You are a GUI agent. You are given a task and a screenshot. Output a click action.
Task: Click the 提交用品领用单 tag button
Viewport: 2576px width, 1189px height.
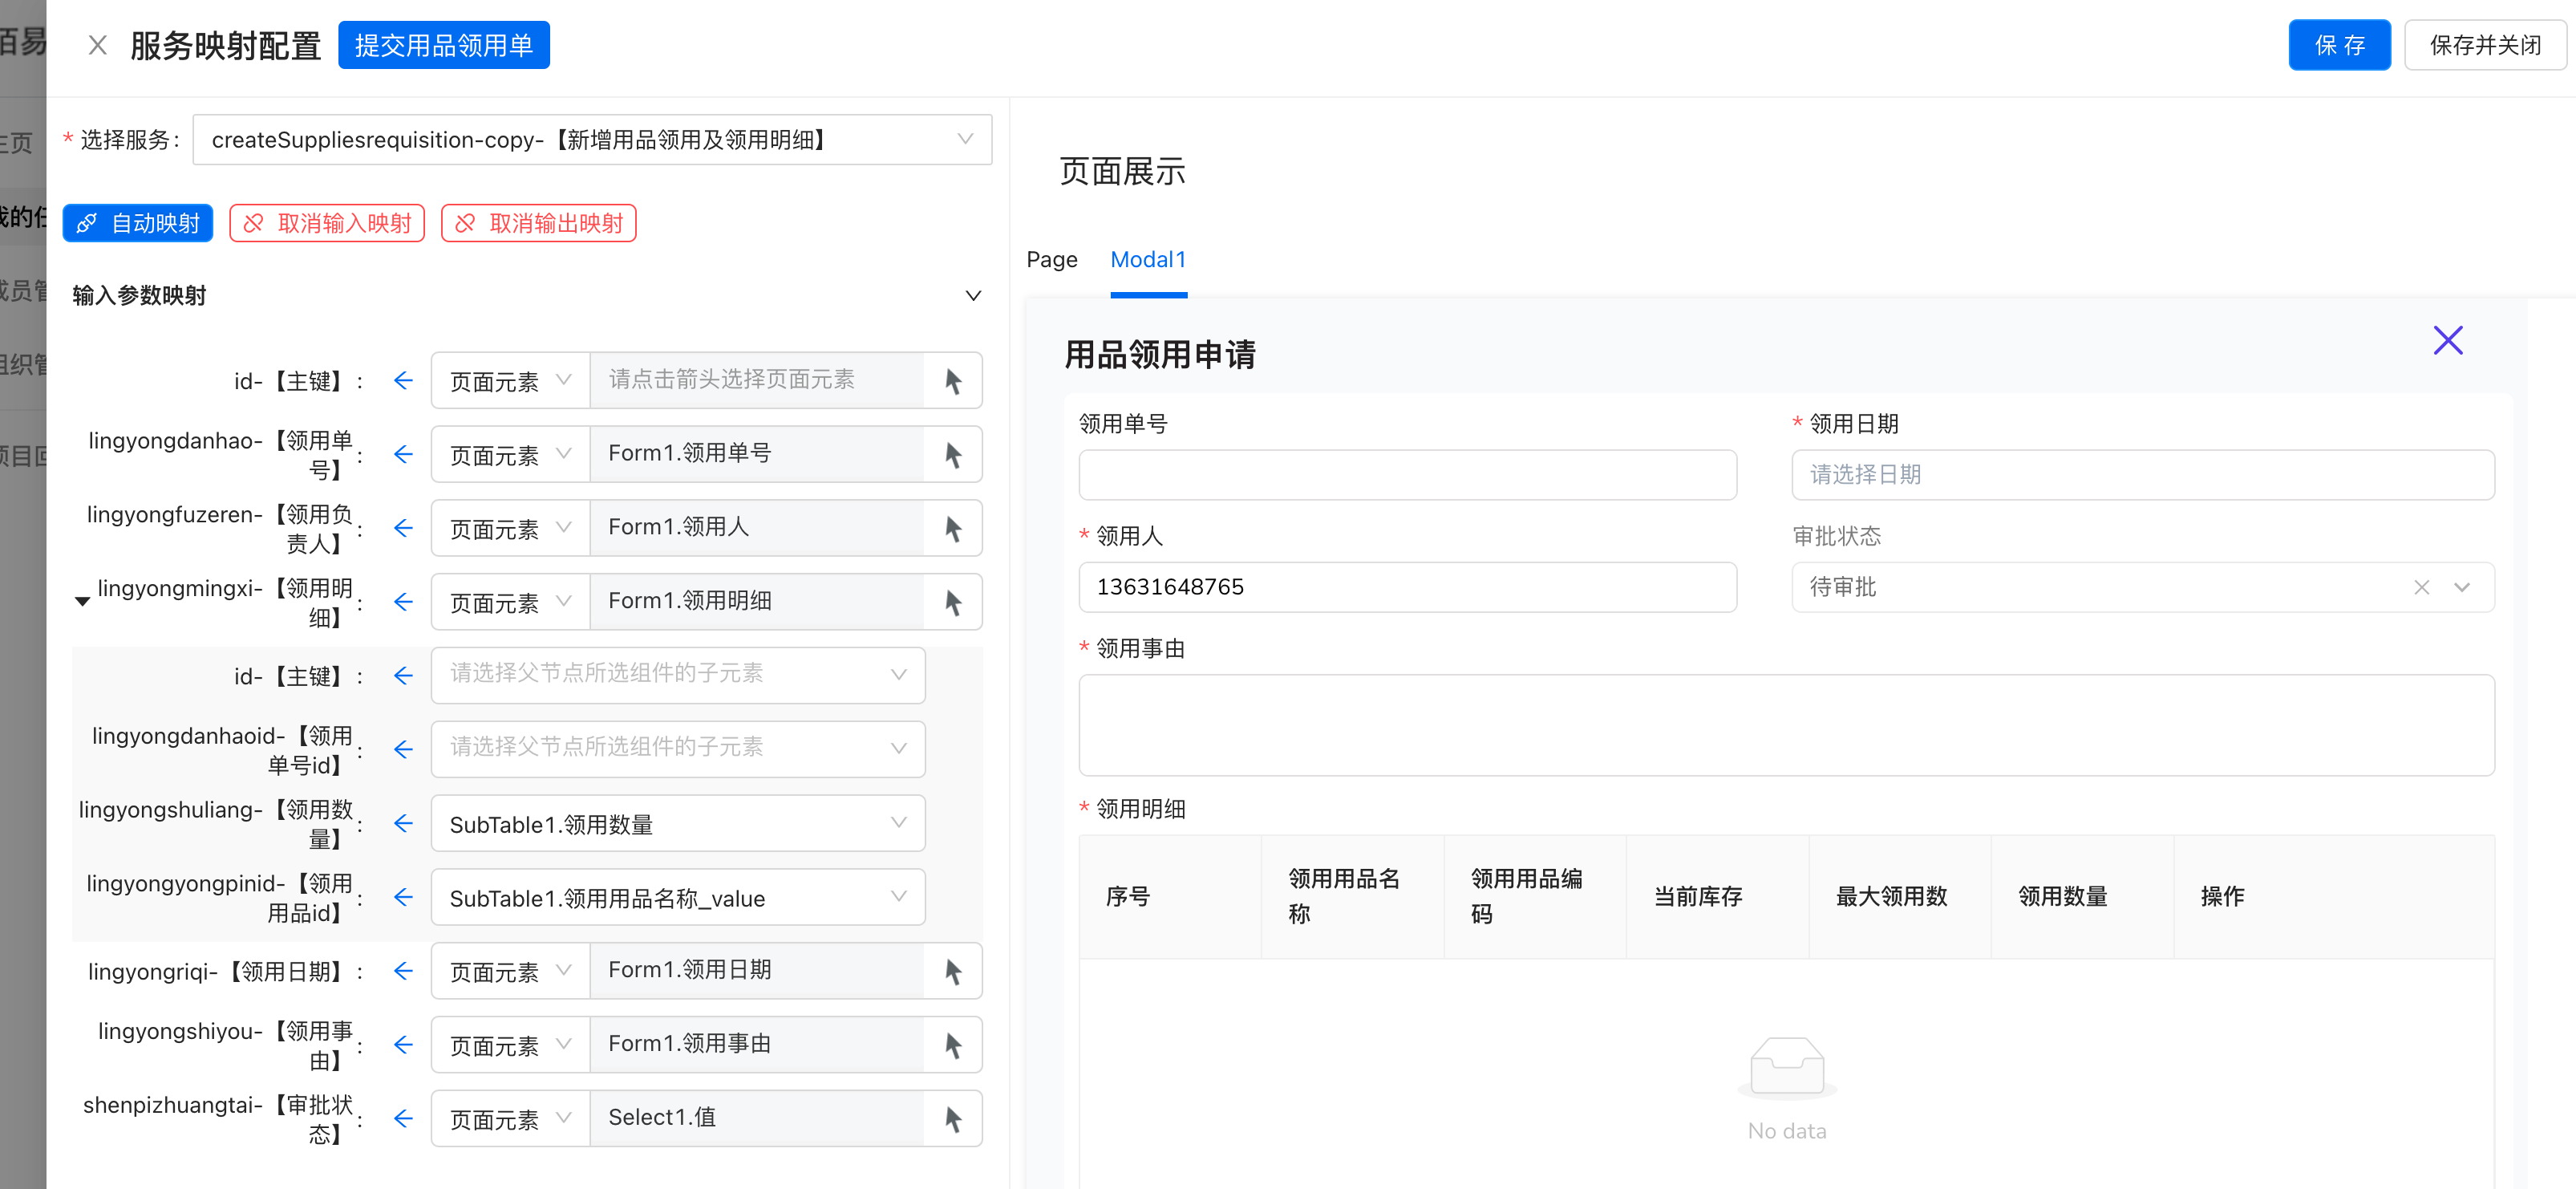[444, 45]
